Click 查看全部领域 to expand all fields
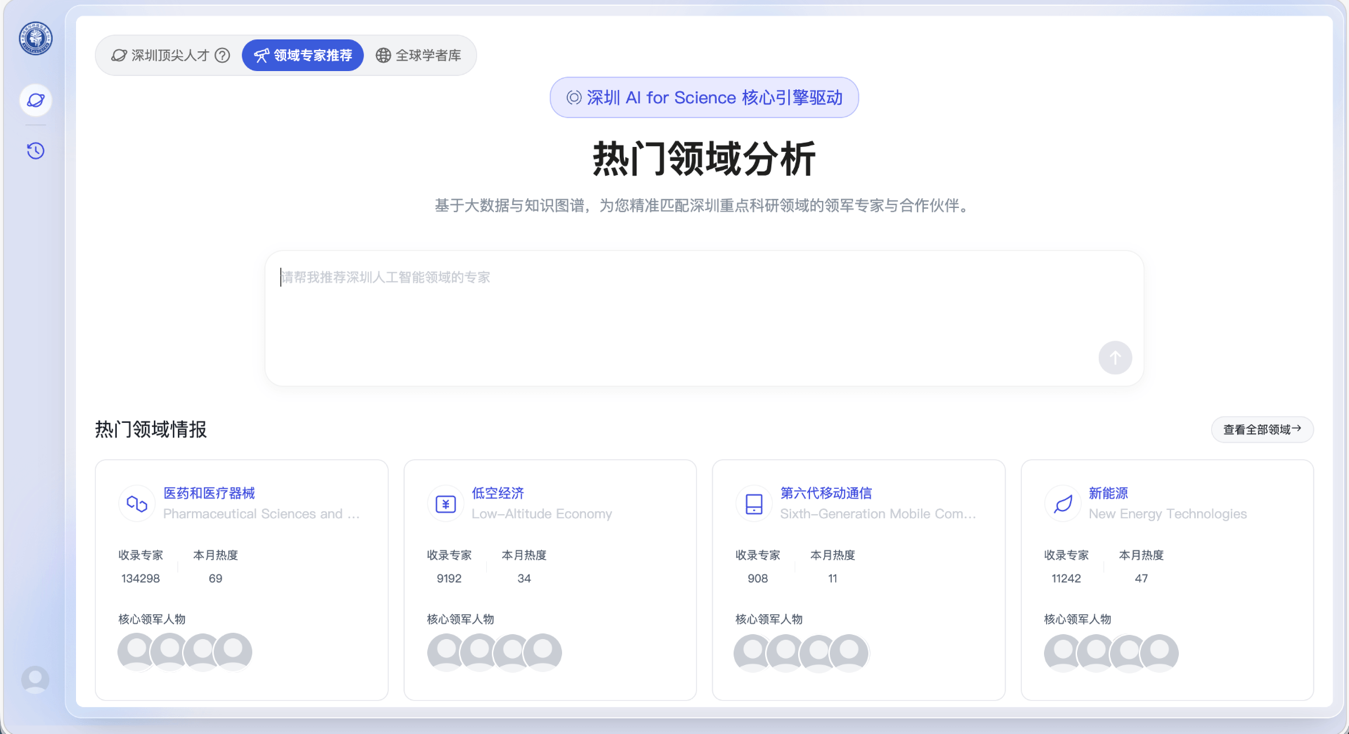 [x=1262, y=430]
